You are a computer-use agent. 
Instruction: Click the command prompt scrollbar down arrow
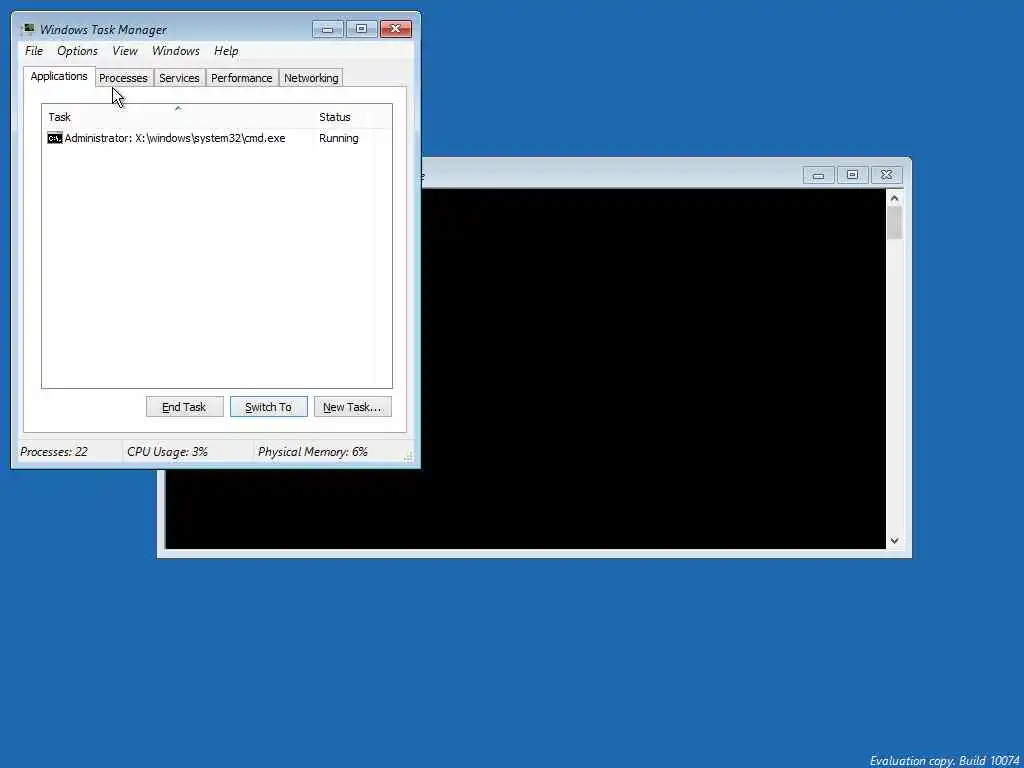coord(895,541)
